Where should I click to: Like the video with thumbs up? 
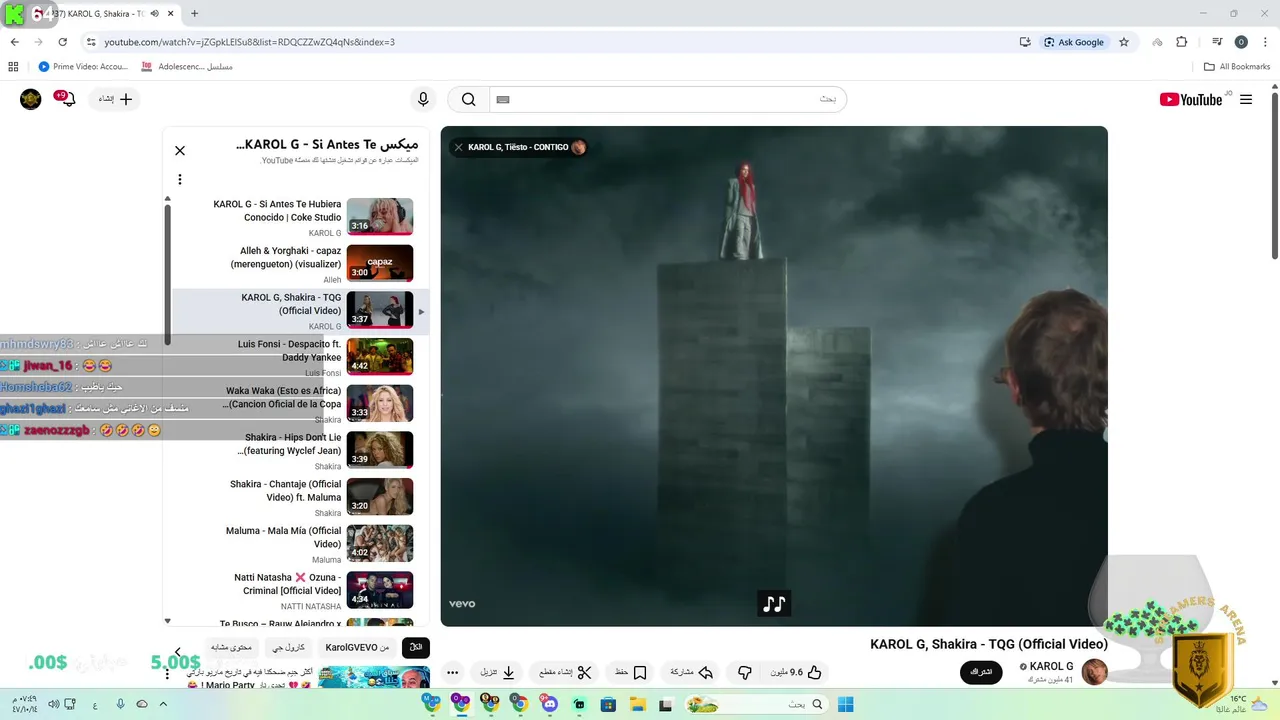(x=797, y=673)
